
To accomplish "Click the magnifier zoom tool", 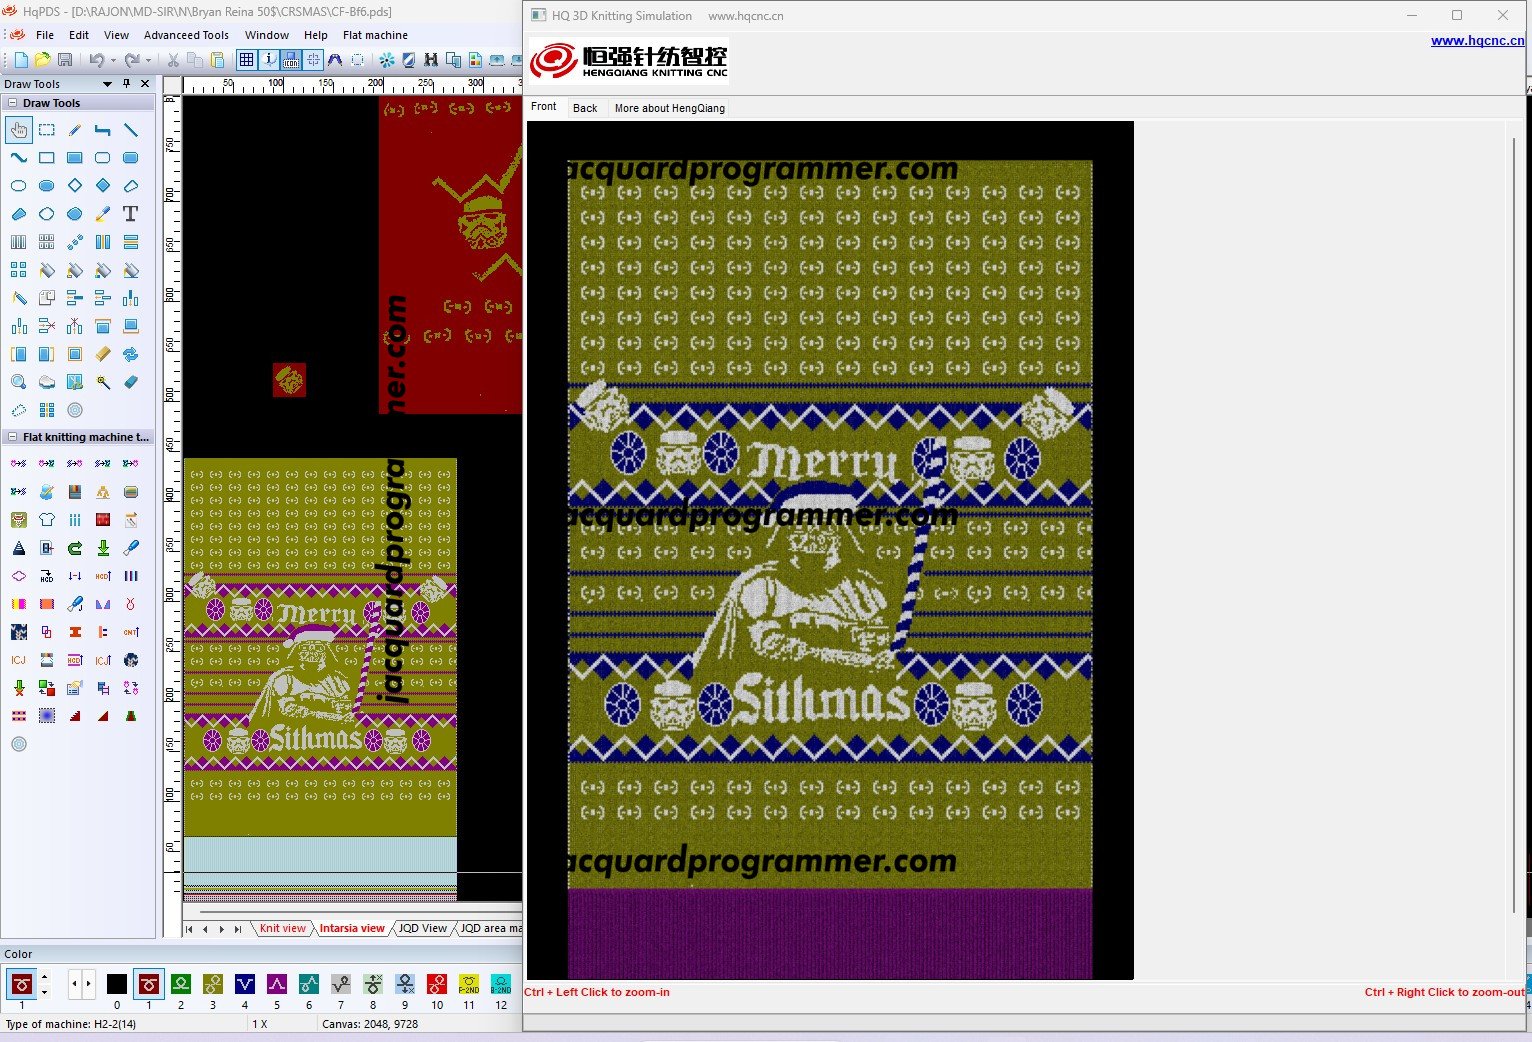I will (19, 382).
